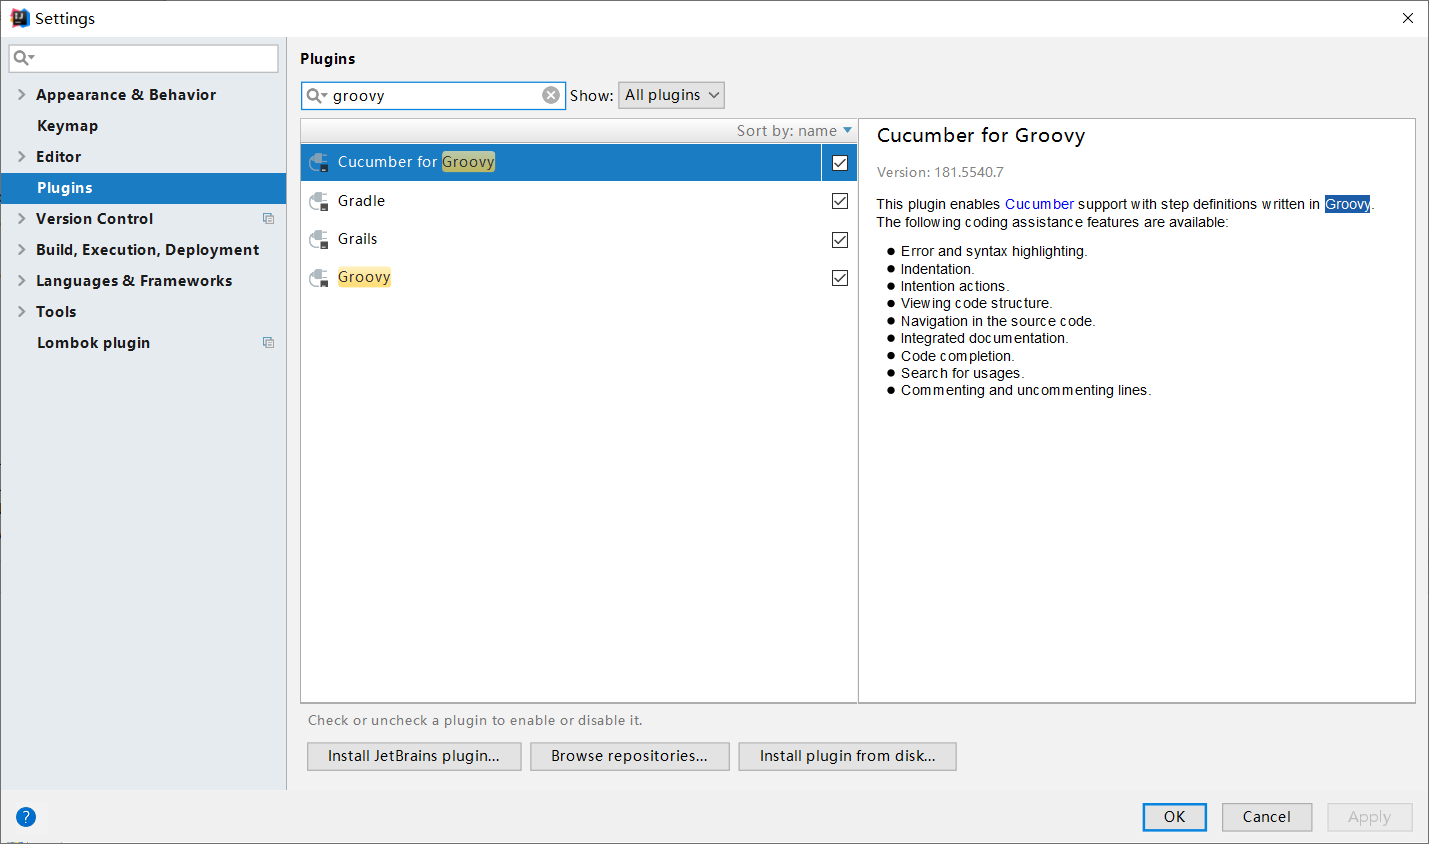Click the Apply button
This screenshot has width=1429, height=844.
1369,817
